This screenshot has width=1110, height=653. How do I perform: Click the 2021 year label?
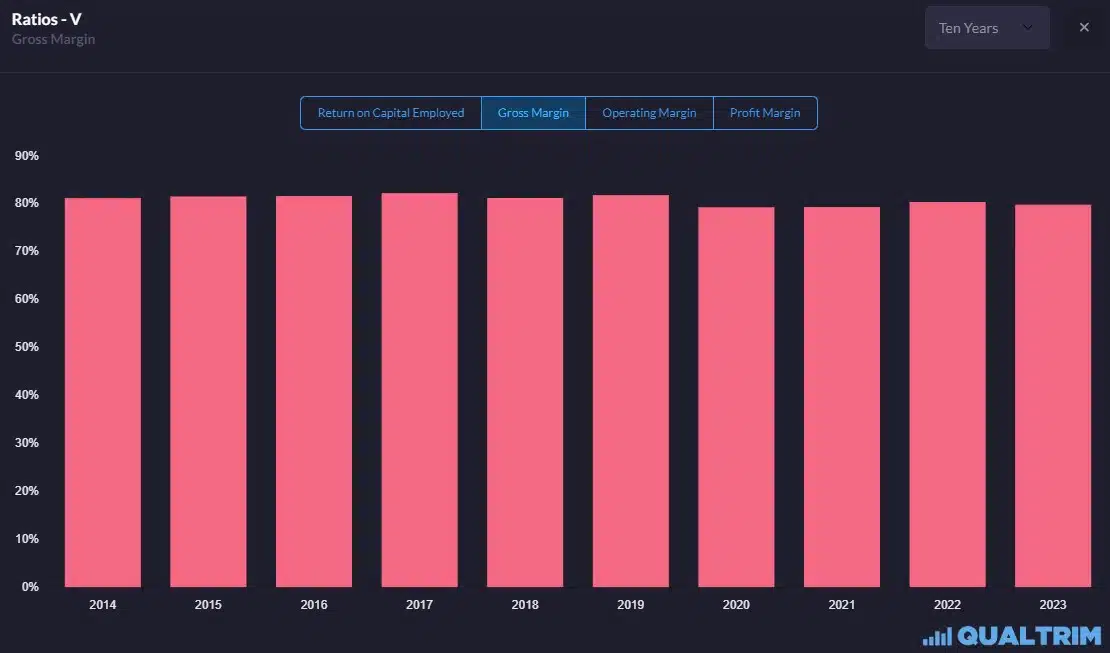click(841, 604)
